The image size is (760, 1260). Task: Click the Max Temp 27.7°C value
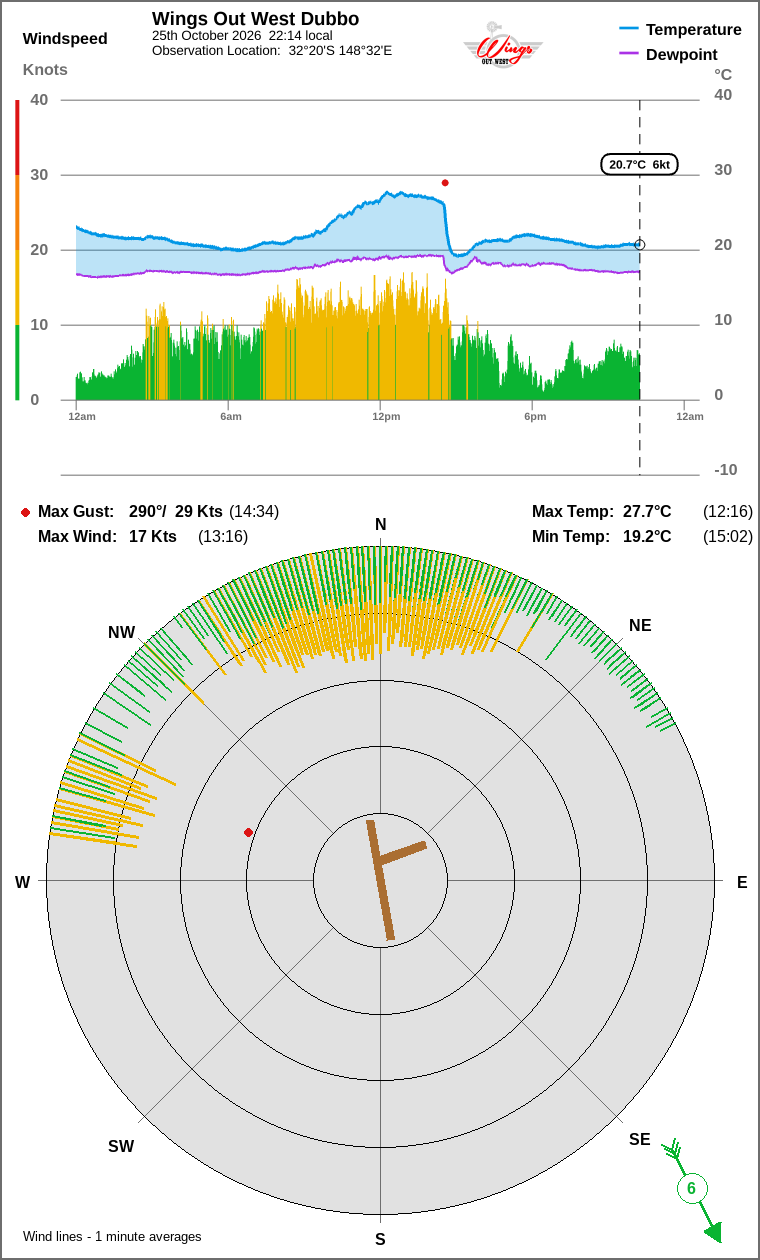(x=647, y=511)
